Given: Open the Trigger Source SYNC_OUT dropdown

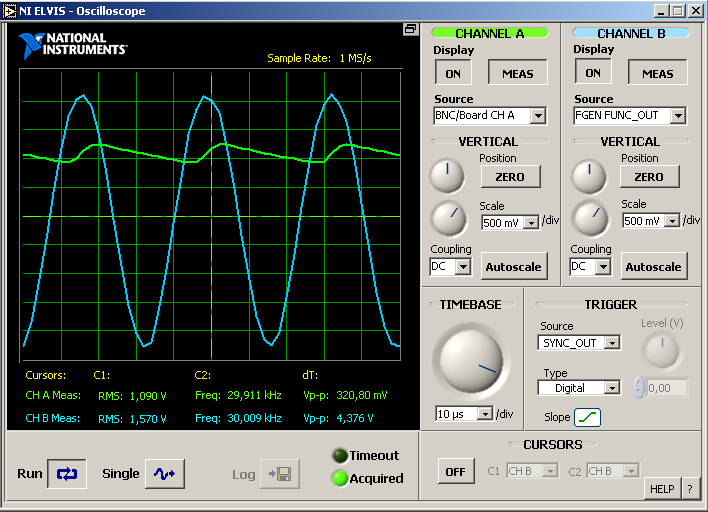Looking at the screenshot, I should [x=612, y=343].
